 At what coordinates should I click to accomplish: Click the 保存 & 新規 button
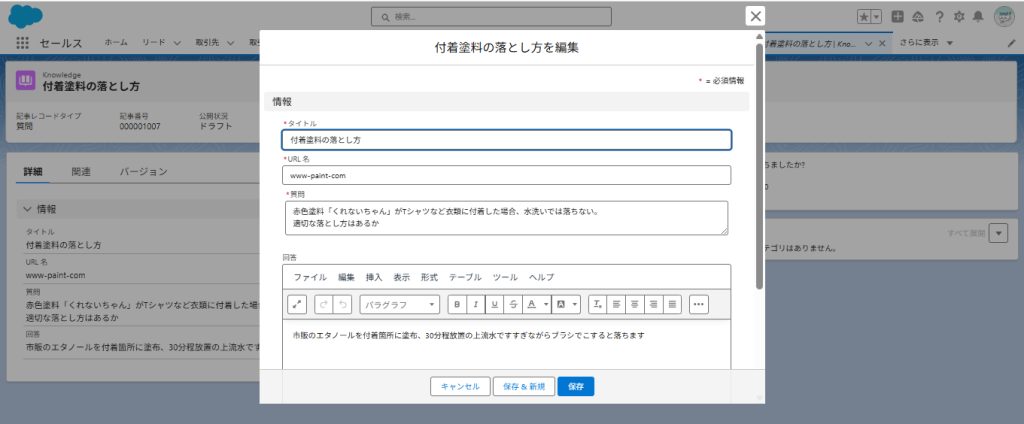(x=524, y=386)
